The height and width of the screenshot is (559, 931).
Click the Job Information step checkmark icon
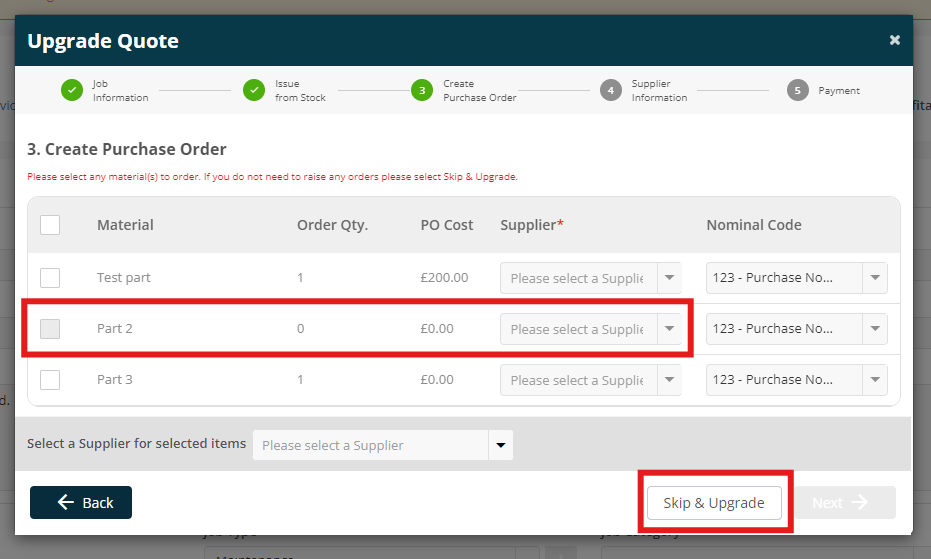(72, 90)
